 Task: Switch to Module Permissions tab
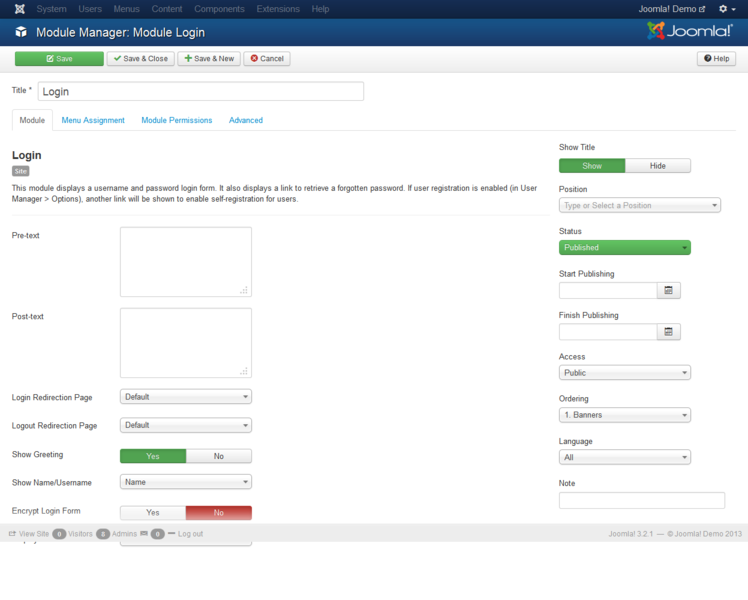pyautogui.click(x=177, y=120)
